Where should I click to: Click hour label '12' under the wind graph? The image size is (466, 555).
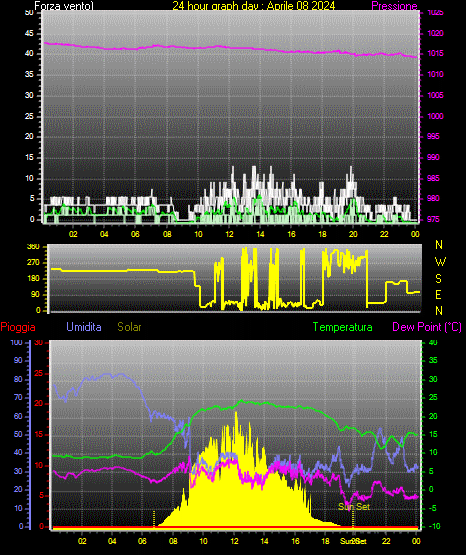pos(229,234)
